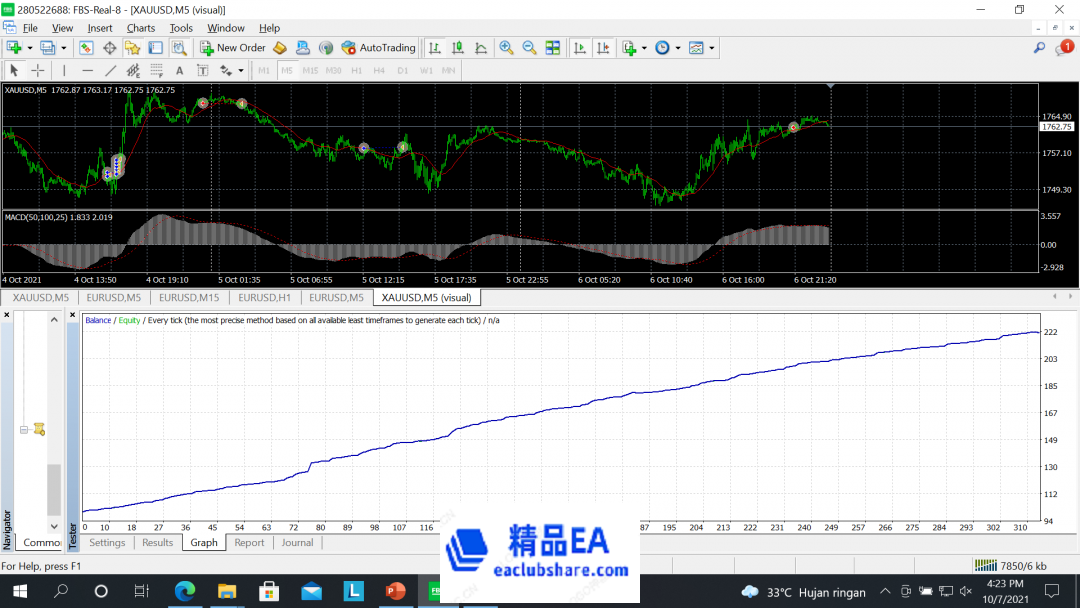Viewport: 1080px width, 608px height.
Task: Open the signals radio-wave icon
Action: 326,48
